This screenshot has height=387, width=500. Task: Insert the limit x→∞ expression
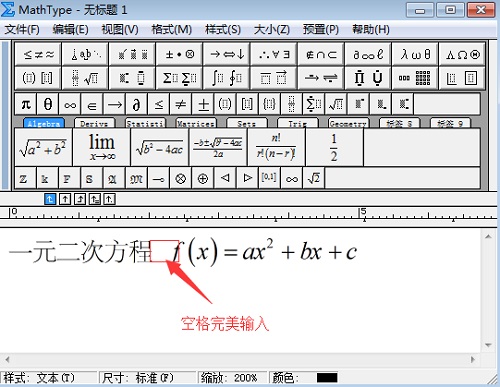pyautogui.click(x=102, y=147)
